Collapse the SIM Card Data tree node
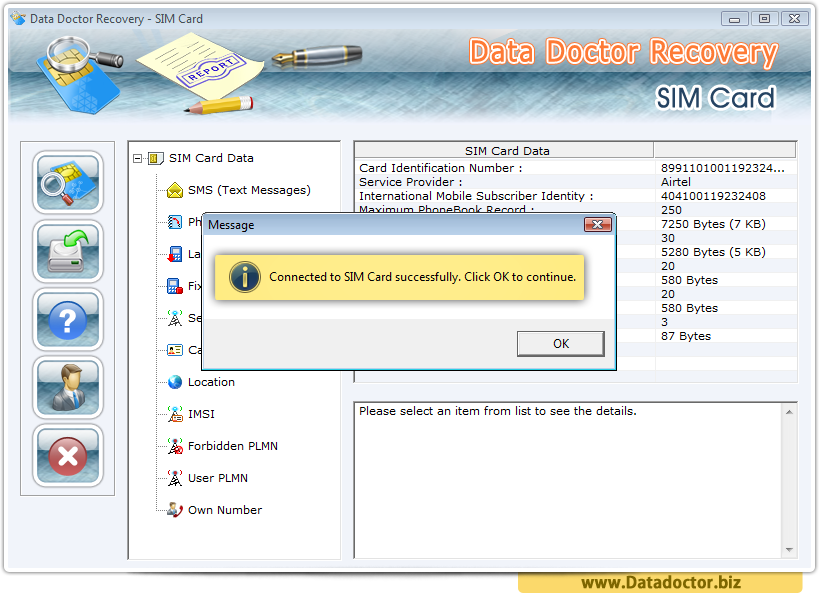The image size is (819, 593). tap(137, 158)
